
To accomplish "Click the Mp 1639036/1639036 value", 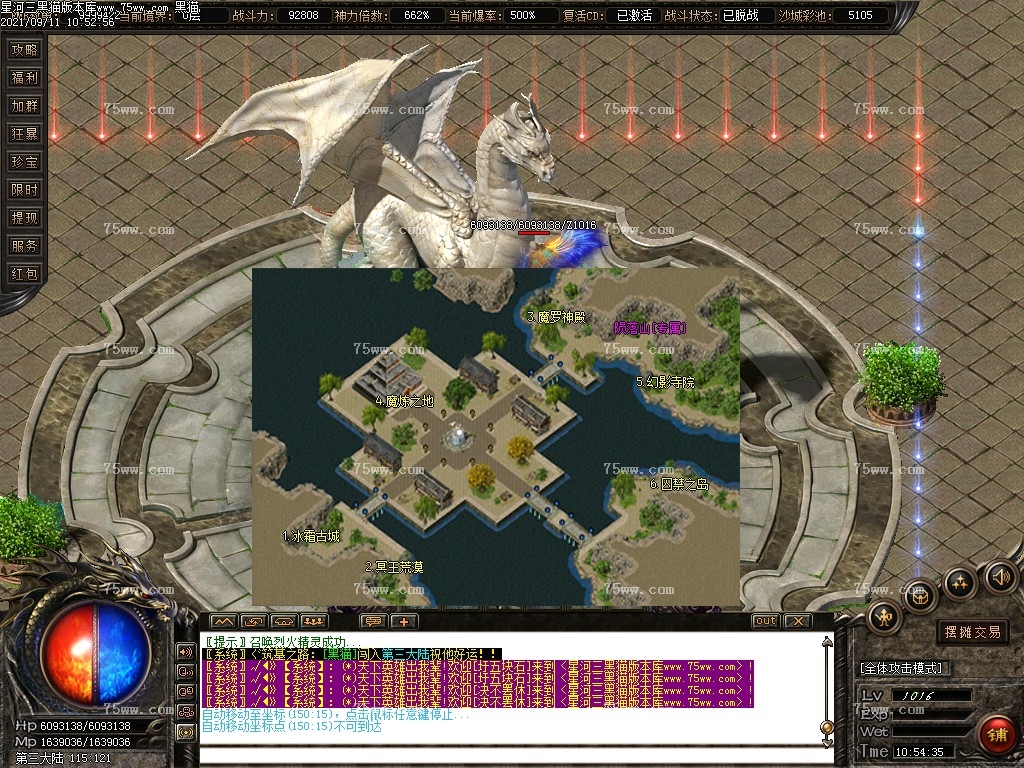I will (86, 742).
